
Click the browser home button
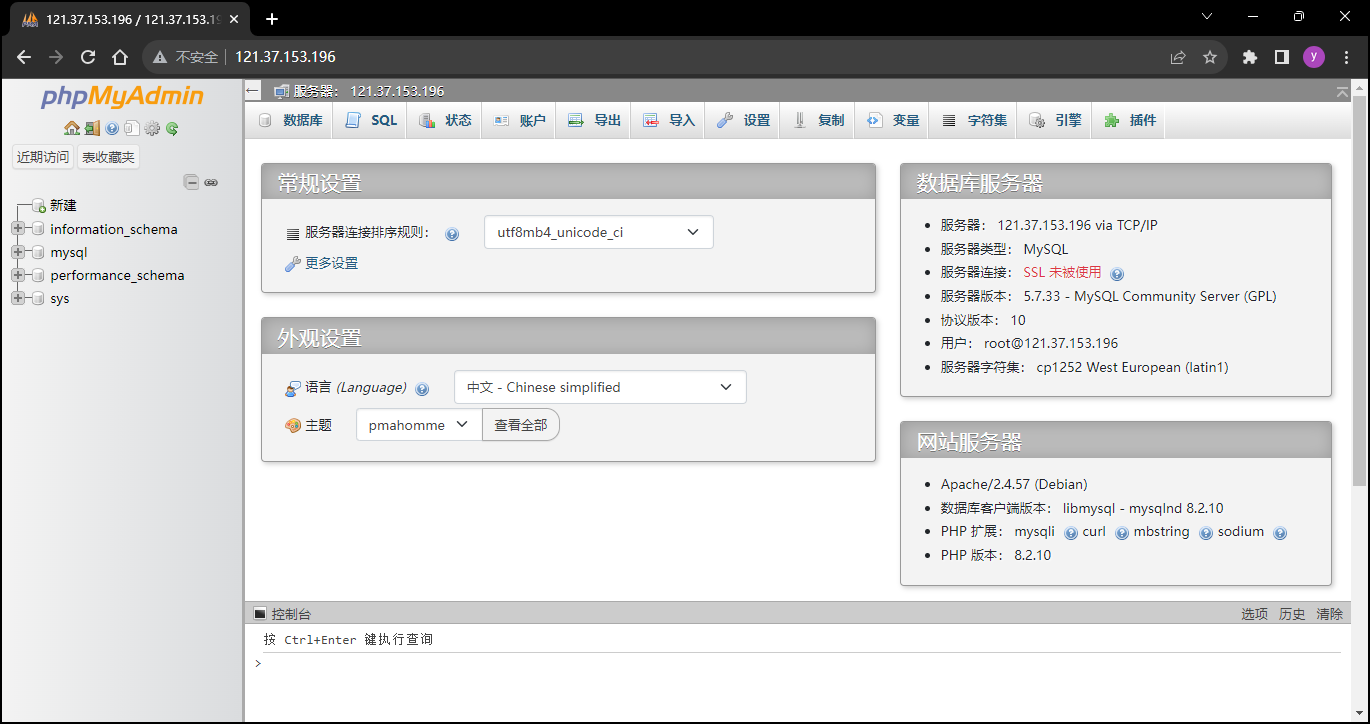pyautogui.click(x=120, y=57)
